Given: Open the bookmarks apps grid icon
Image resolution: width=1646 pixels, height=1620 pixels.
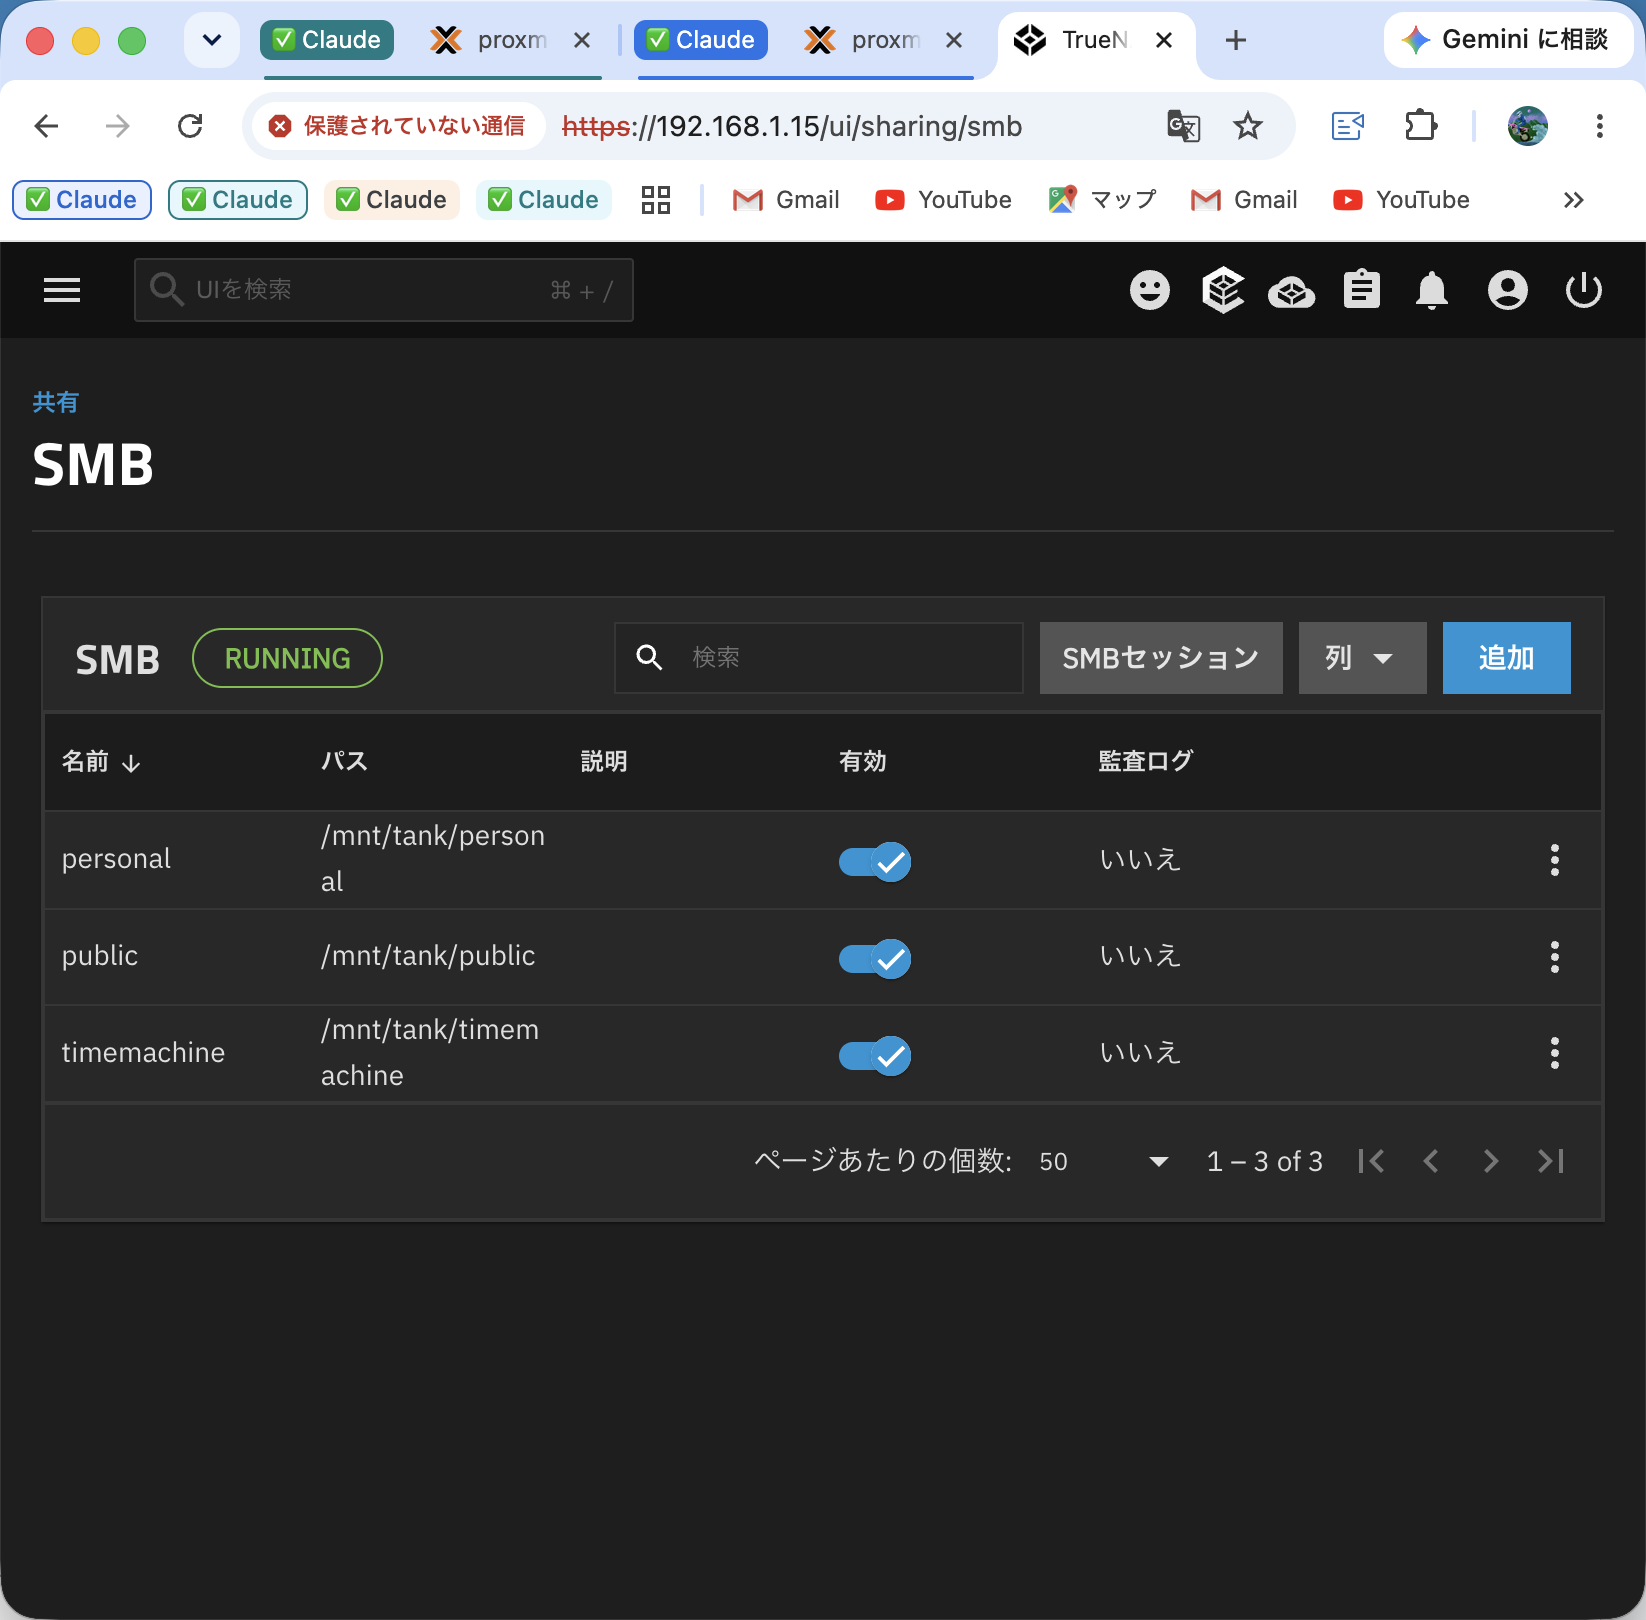Looking at the screenshot, I should pyautogui.click(x=656, y=200).
